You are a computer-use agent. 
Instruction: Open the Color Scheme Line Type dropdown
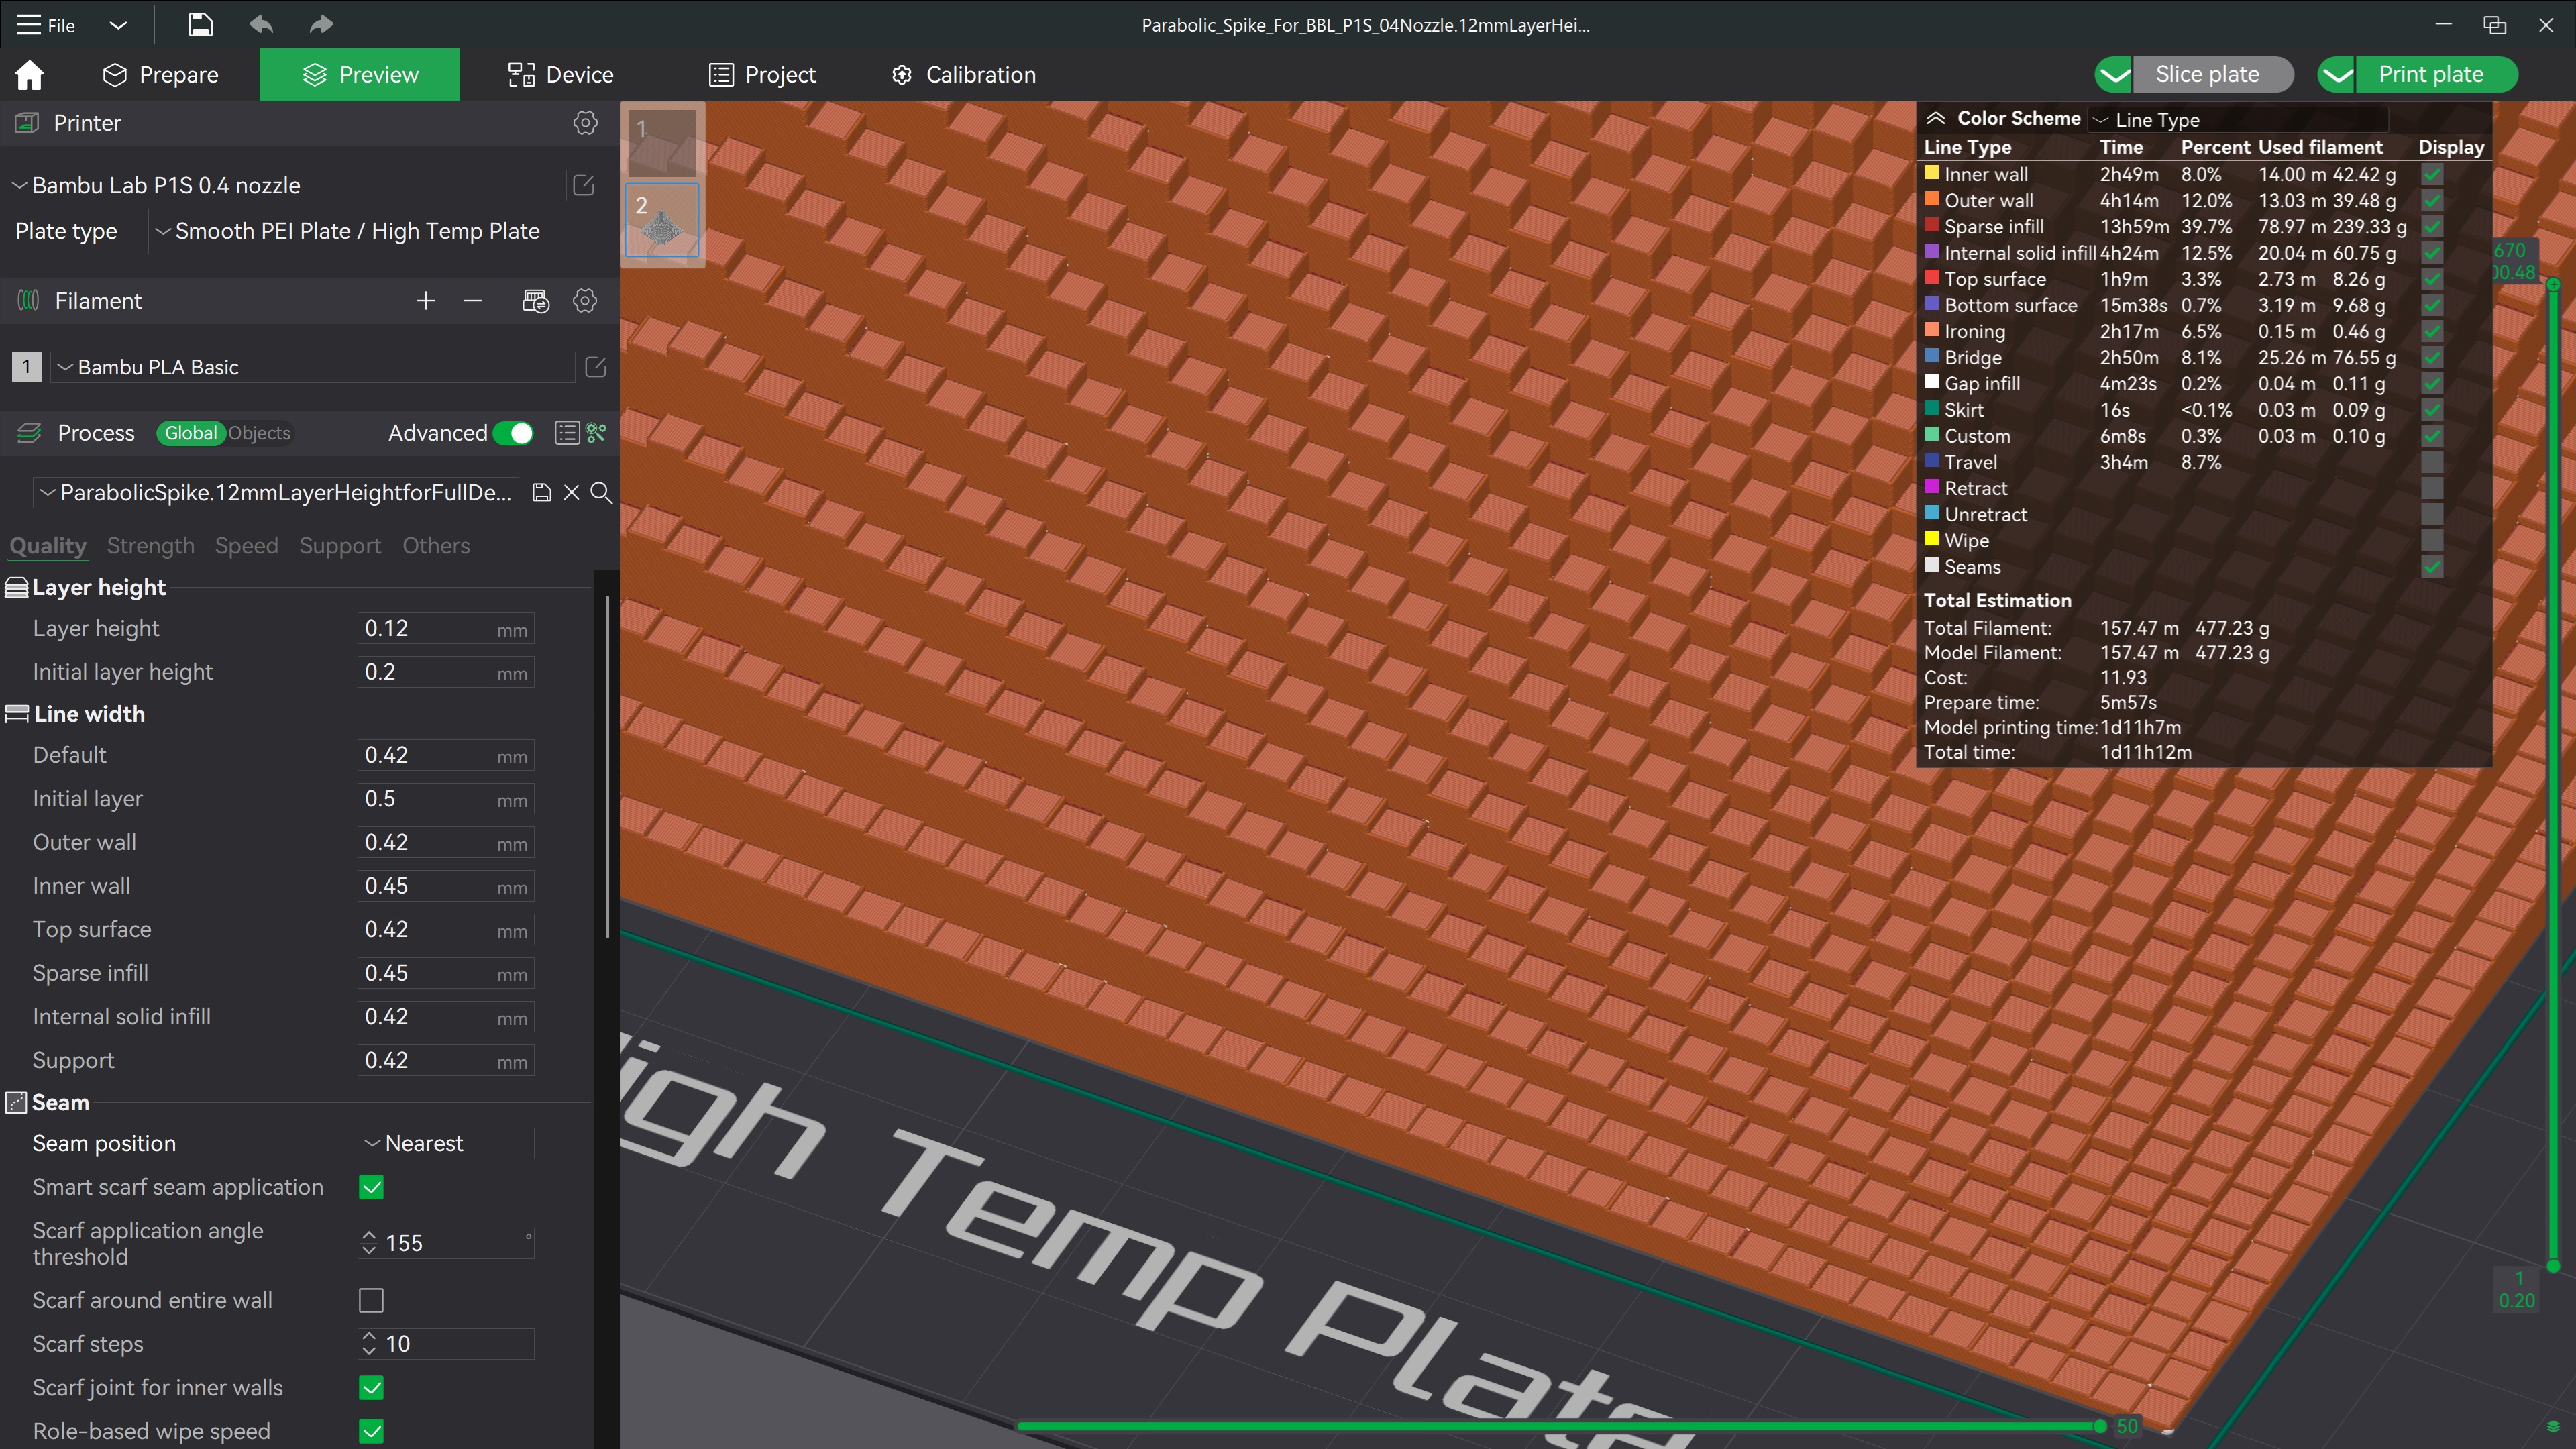(2238, 120)
